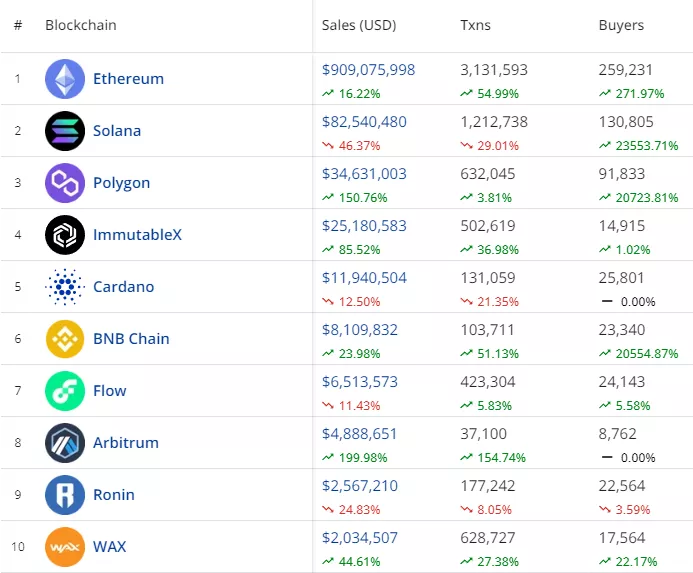Click Flow buyers count 24,143
This screenshot has height=573, width=693.
point(622,382)
